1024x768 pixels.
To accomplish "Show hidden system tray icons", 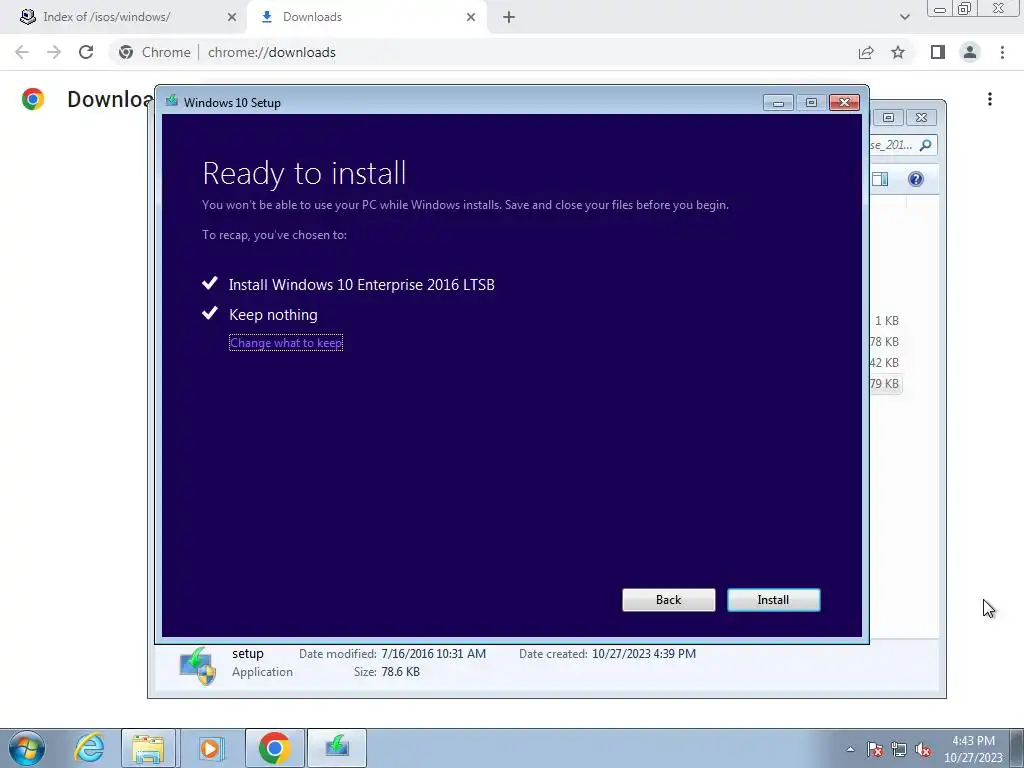I will pos(850,749).
